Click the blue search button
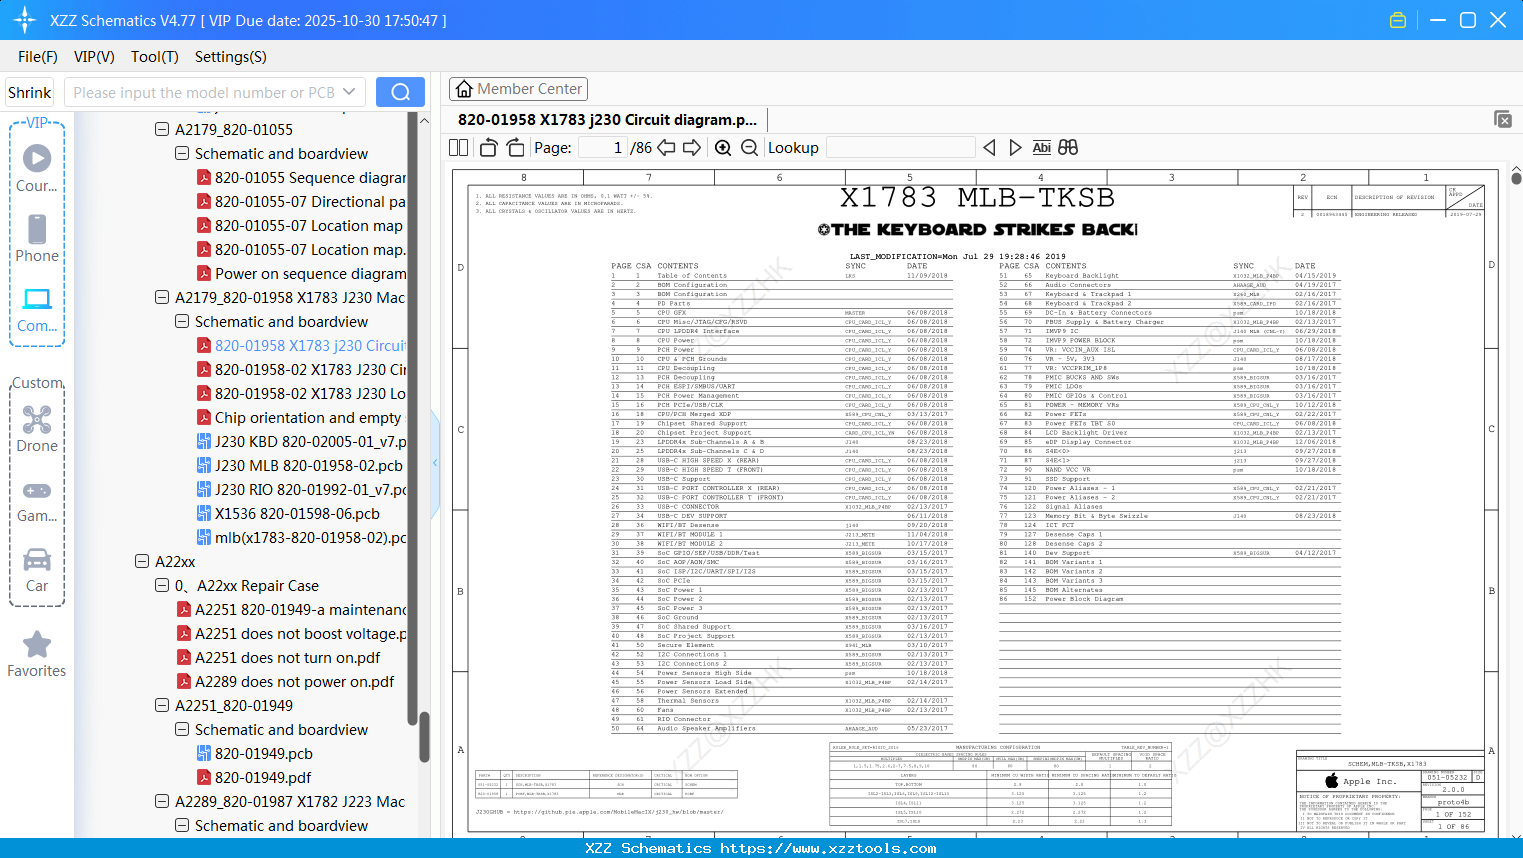The width and height of the screenshot is (1523, 858). [x=400, y=92]
